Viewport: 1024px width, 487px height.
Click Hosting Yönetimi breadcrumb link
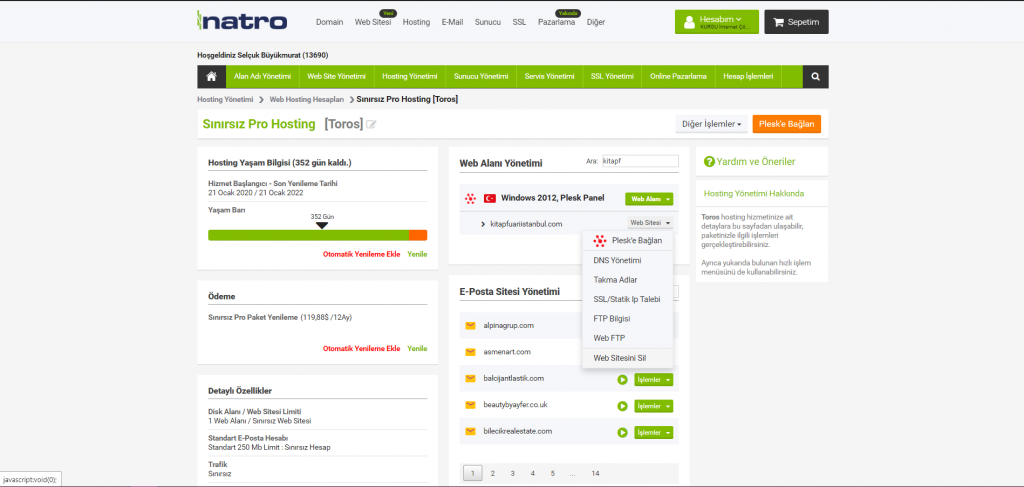point(225,100)
